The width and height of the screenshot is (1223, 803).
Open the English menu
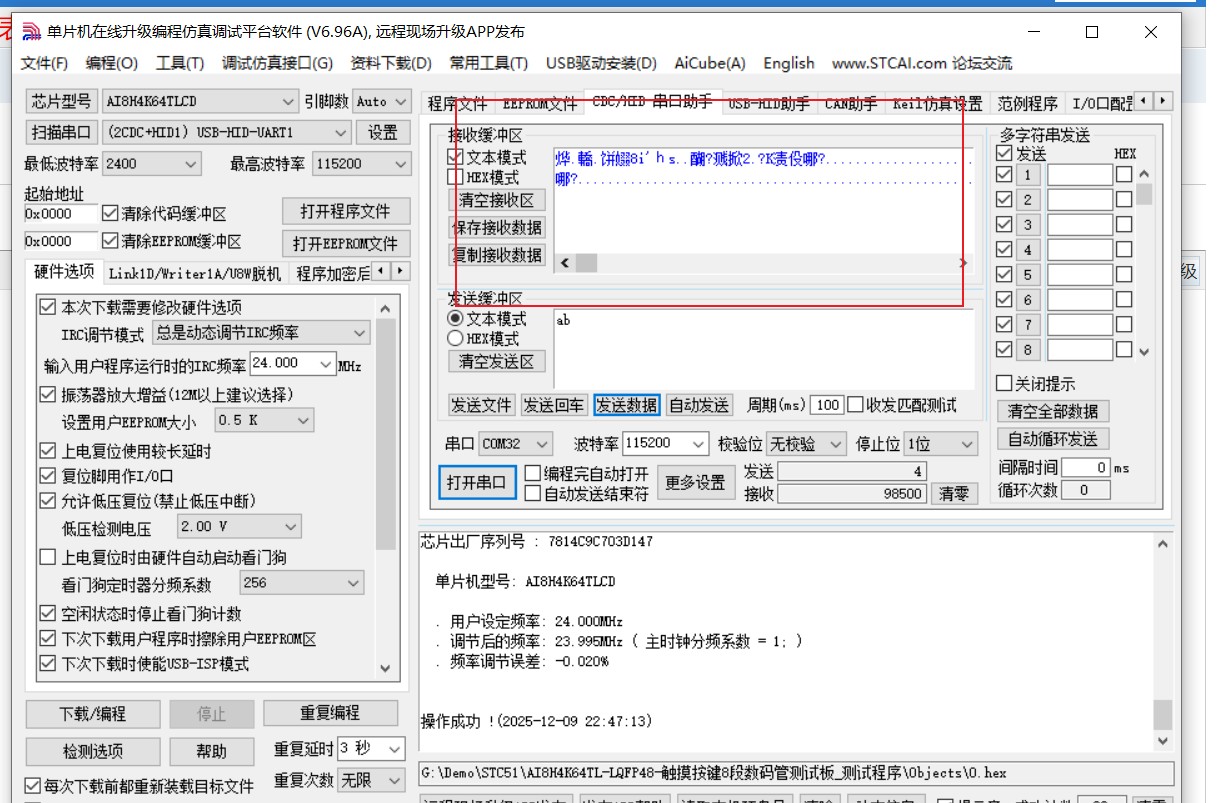[788, 62]
